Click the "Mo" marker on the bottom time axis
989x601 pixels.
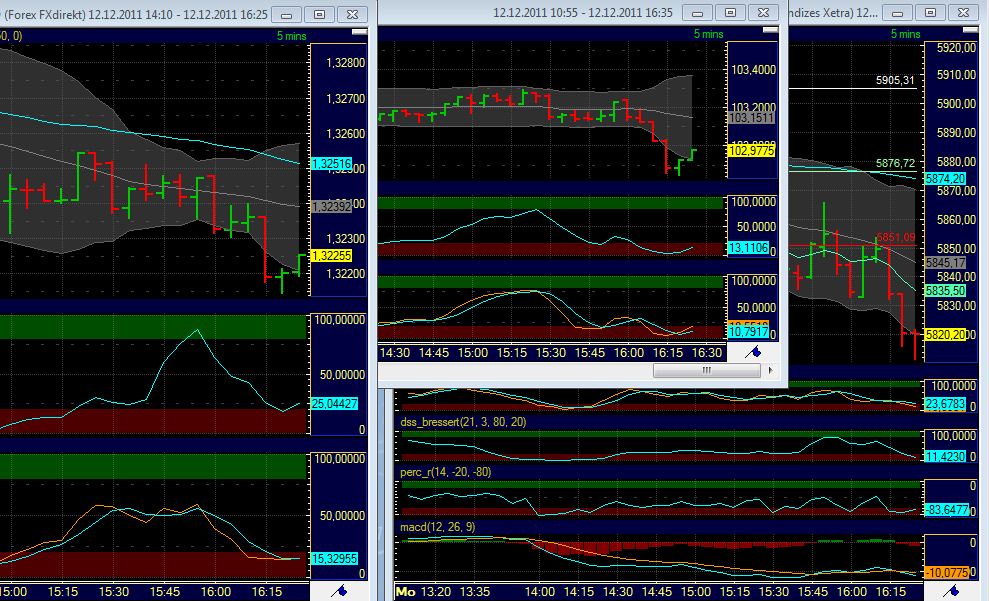(404, 591)
